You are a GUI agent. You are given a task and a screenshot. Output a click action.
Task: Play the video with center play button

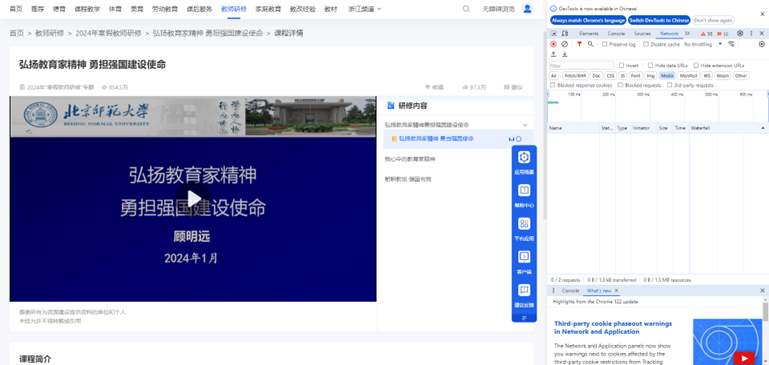pos(194,199)
